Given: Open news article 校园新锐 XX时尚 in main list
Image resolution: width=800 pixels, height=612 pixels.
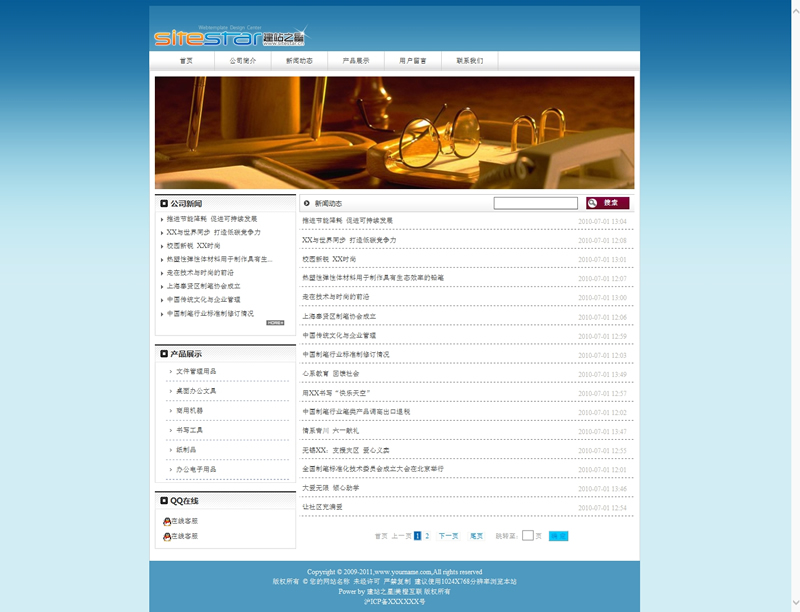Looking at the screenshot, I should 329,259.
